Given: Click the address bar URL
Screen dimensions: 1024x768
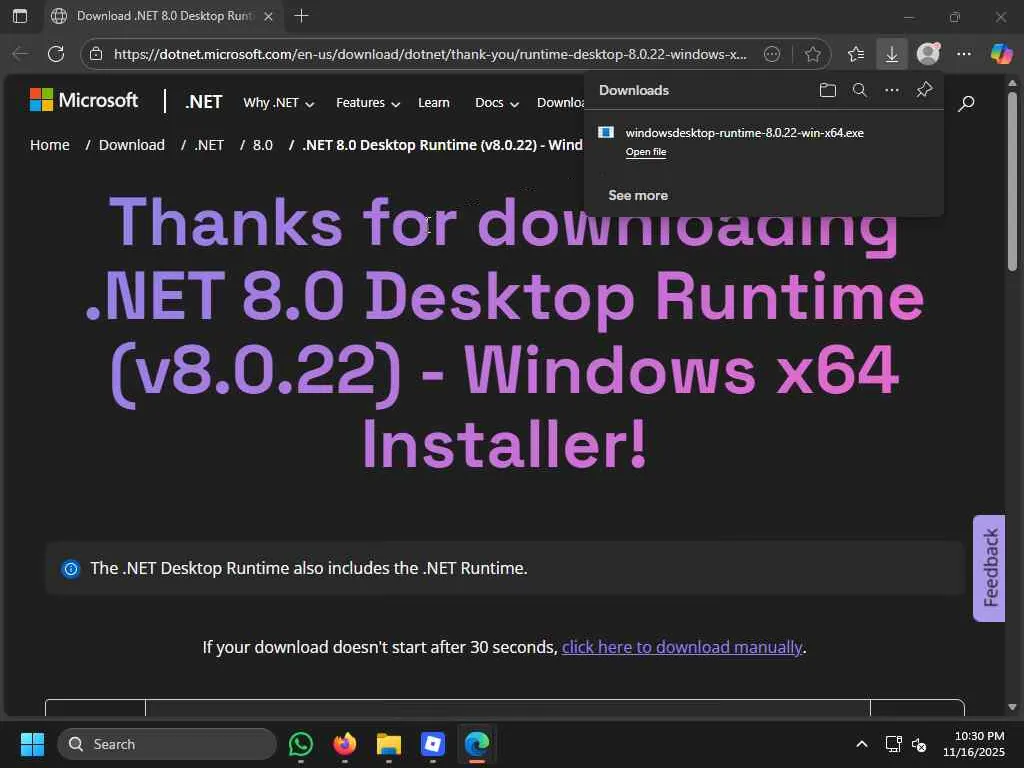Looking at the screenshot, I should (430, 54).
